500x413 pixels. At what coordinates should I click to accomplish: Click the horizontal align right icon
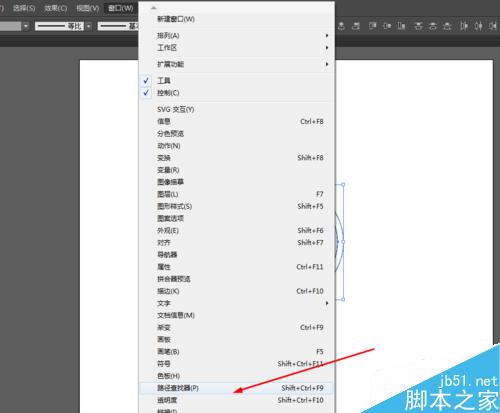pyautogui.click(x=356, y=26)
